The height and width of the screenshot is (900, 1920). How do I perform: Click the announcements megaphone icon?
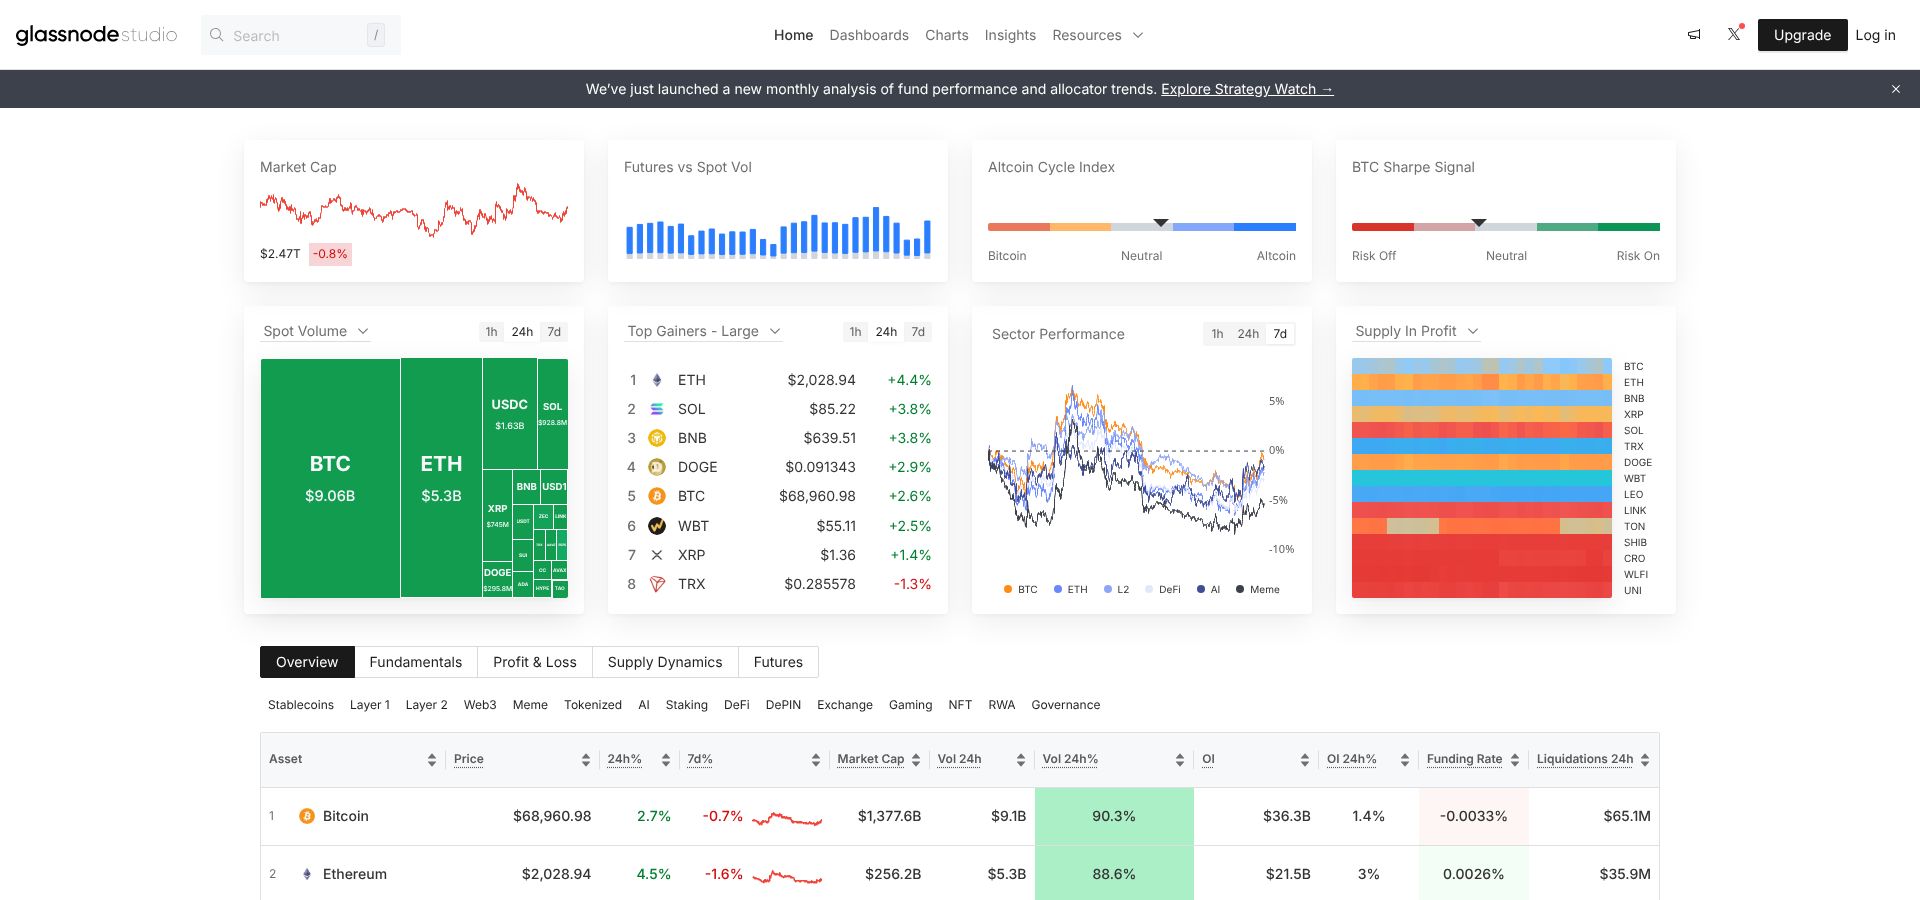(x=1694, y=35)
